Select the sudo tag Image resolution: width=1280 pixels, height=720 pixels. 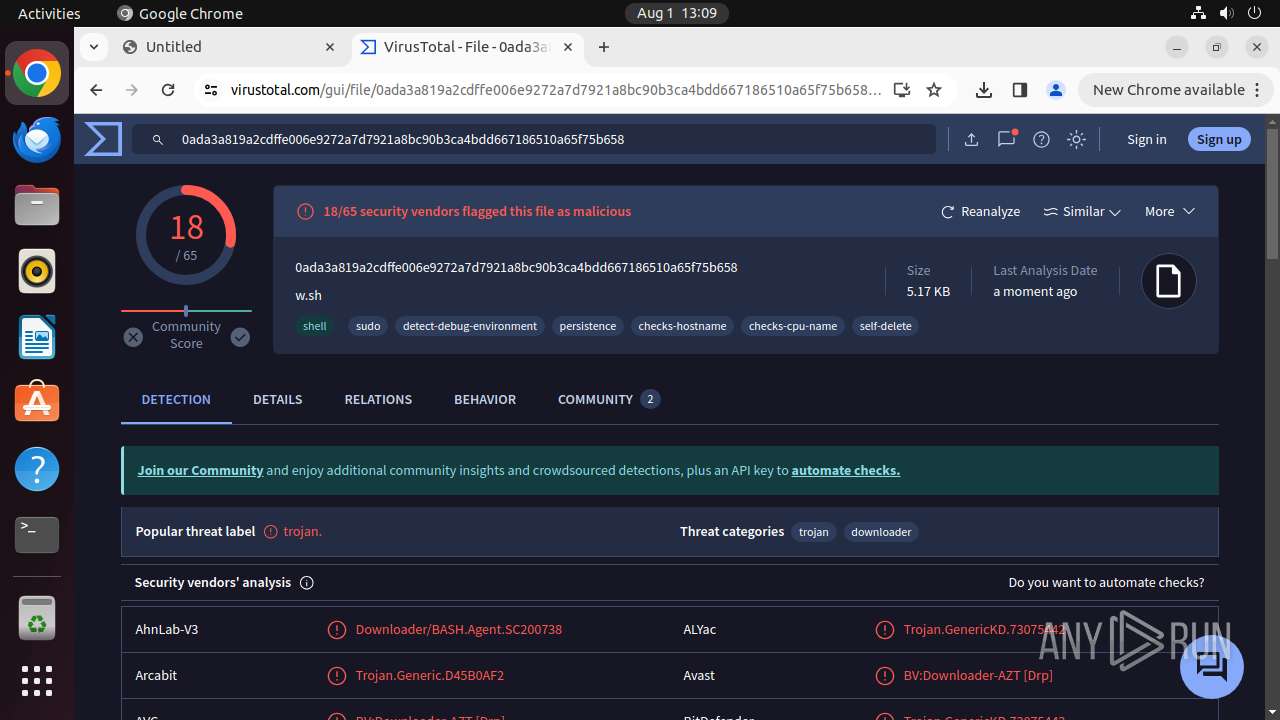368,326
